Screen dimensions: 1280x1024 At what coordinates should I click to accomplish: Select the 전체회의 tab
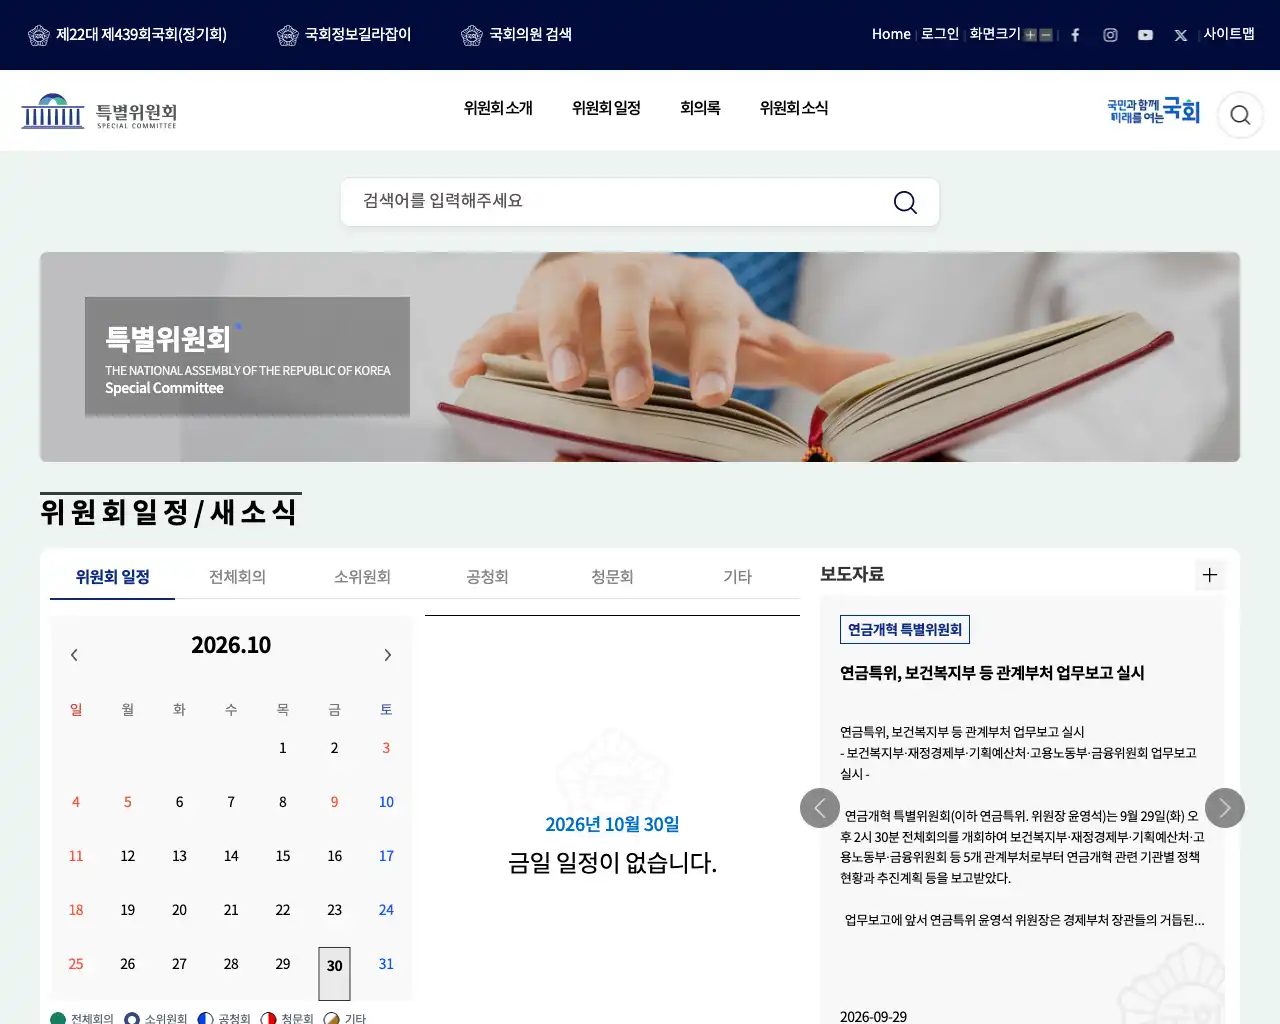tap(237, 577)
